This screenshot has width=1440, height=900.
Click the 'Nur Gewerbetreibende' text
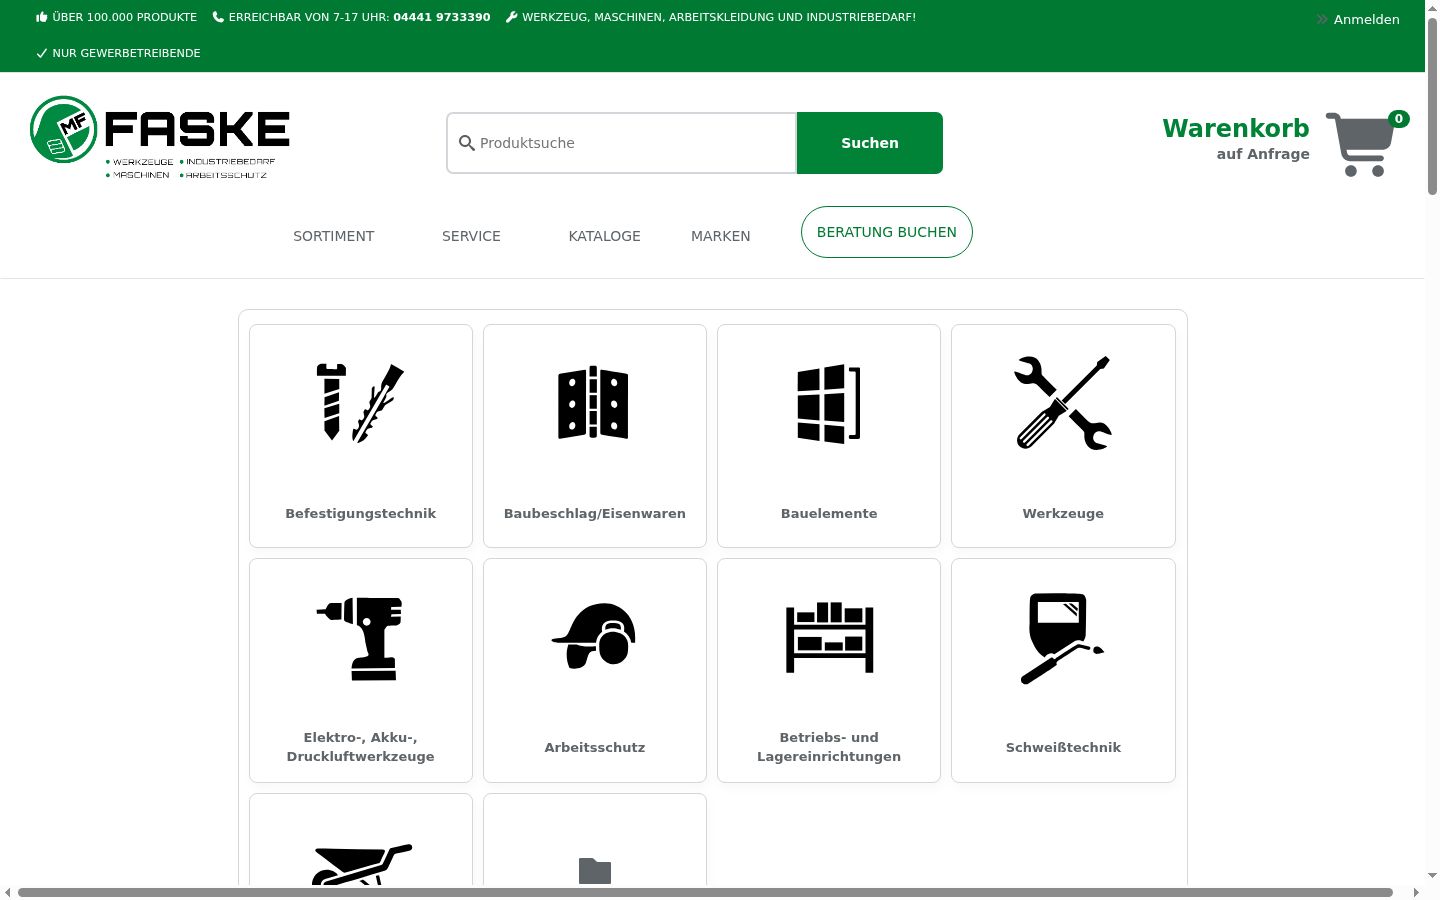[x=126, y=53]
